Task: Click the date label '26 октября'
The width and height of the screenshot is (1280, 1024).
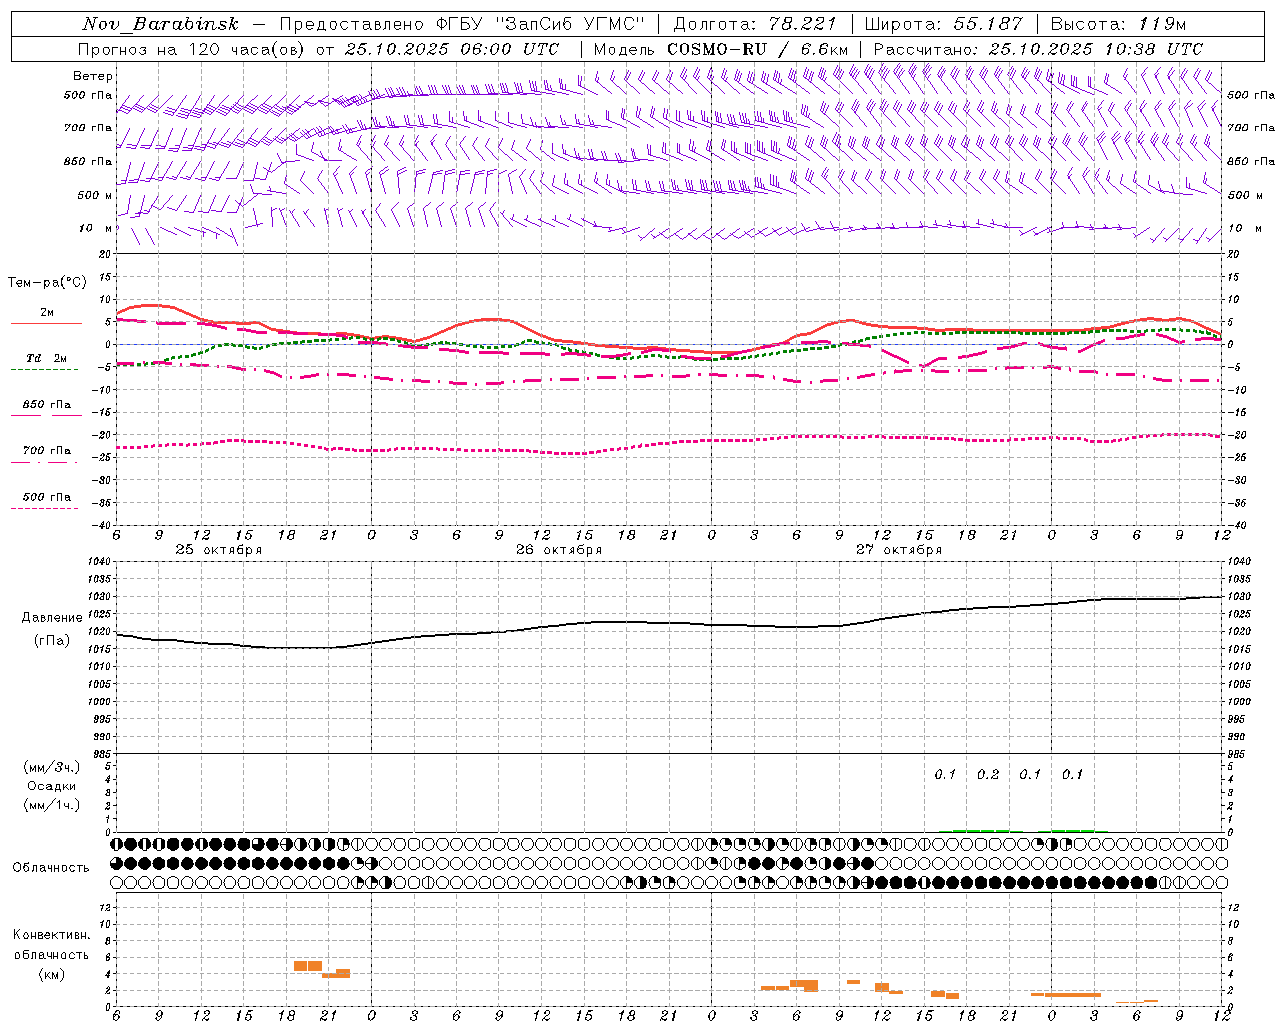Action: (x=559, y=550)
